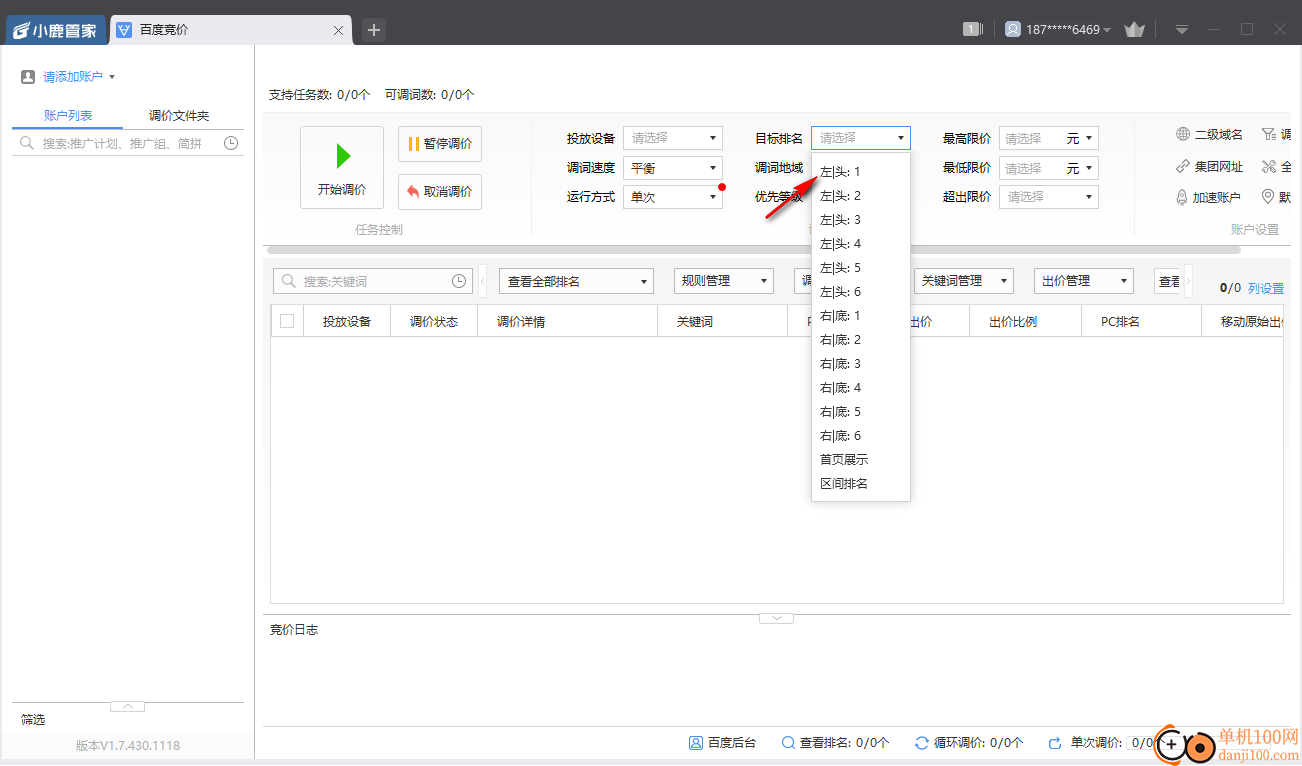1302x766 pixels.
Task: Click the clock icon in keyword search box
Action: [460, 282]
